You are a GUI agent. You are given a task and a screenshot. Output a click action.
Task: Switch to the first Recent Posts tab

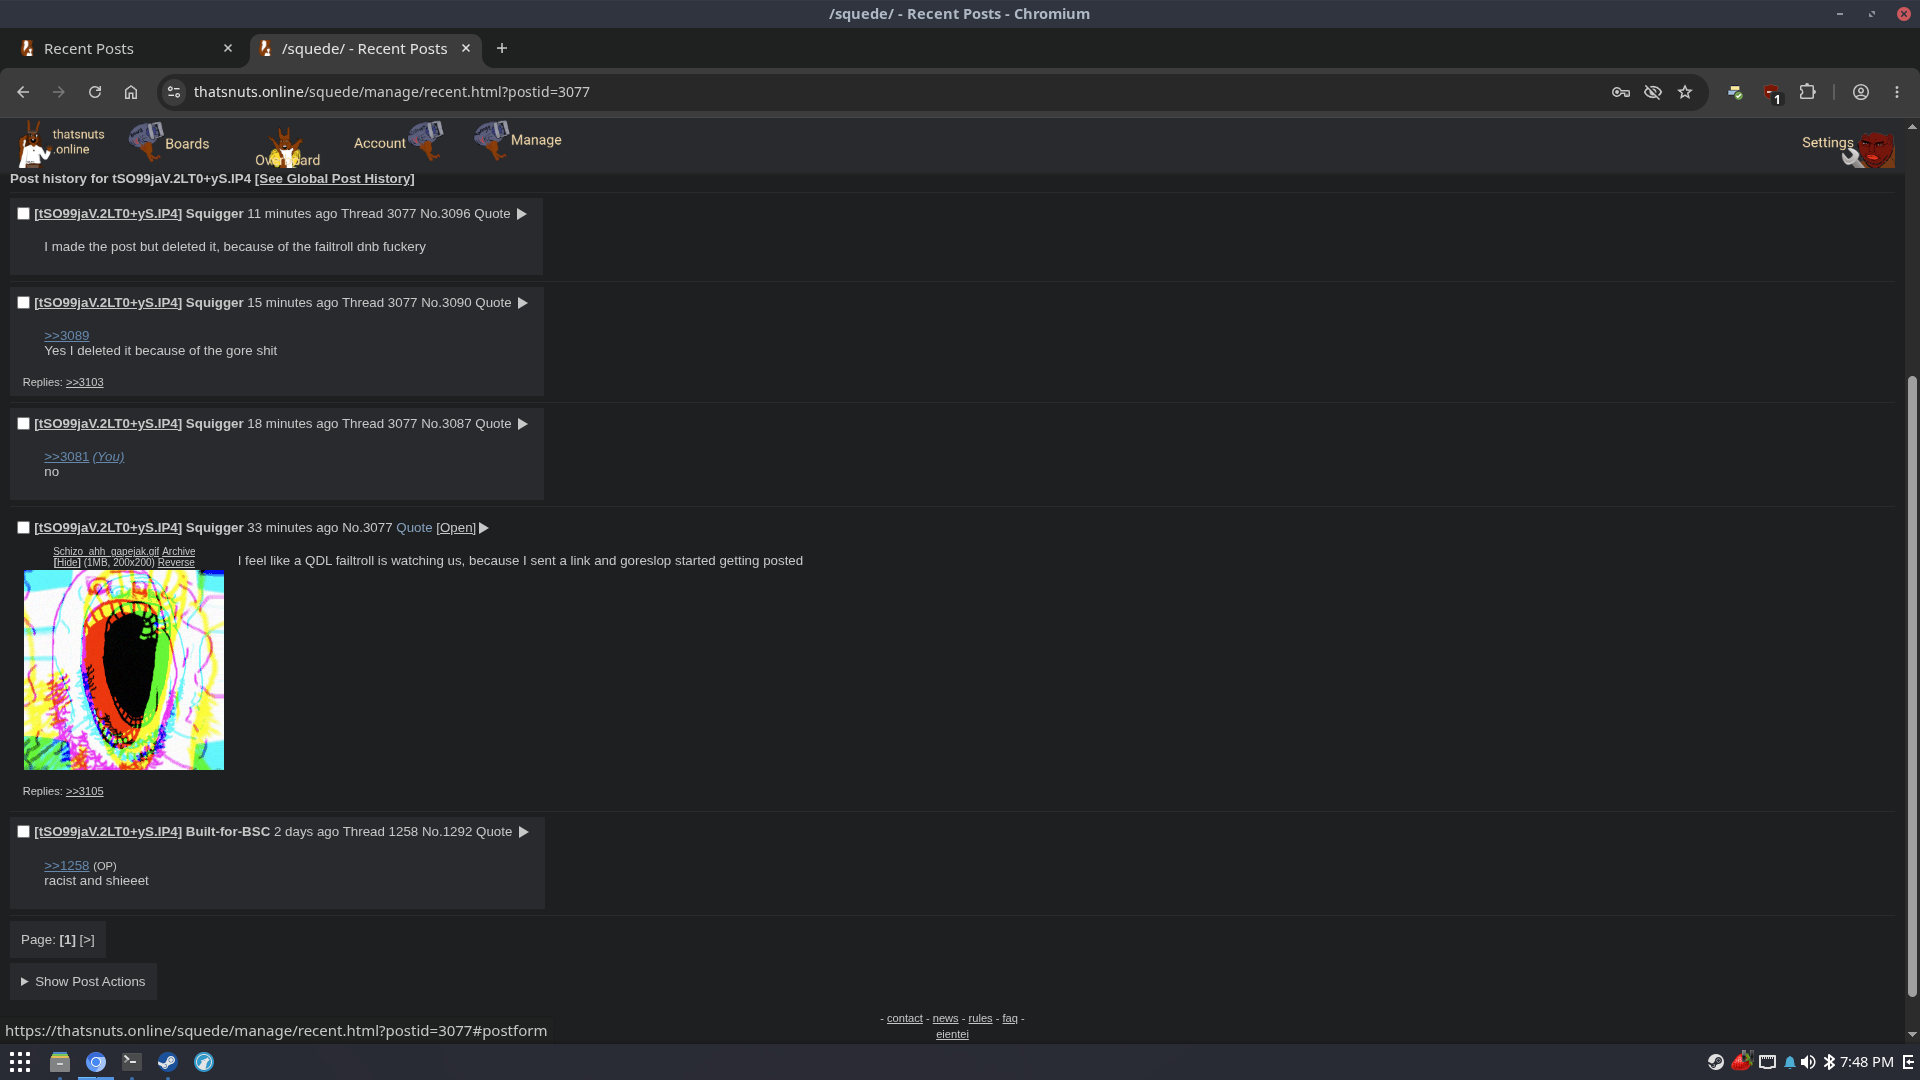(x=127, y=49)
